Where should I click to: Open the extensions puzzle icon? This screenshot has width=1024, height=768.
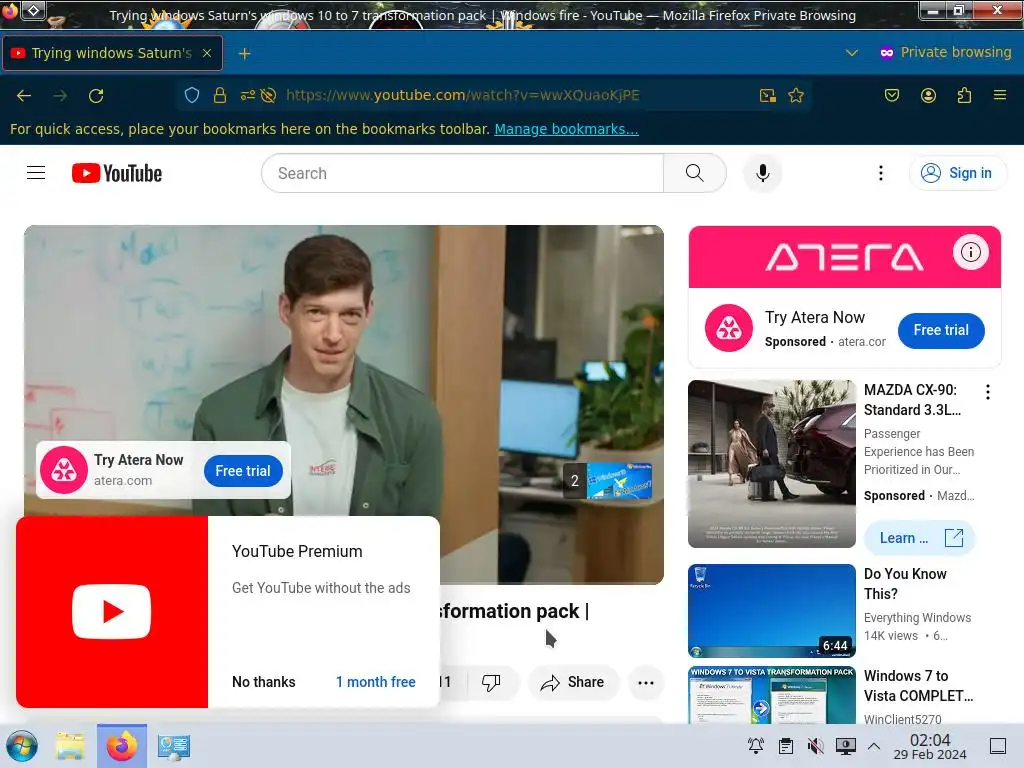tap(964, 95)
